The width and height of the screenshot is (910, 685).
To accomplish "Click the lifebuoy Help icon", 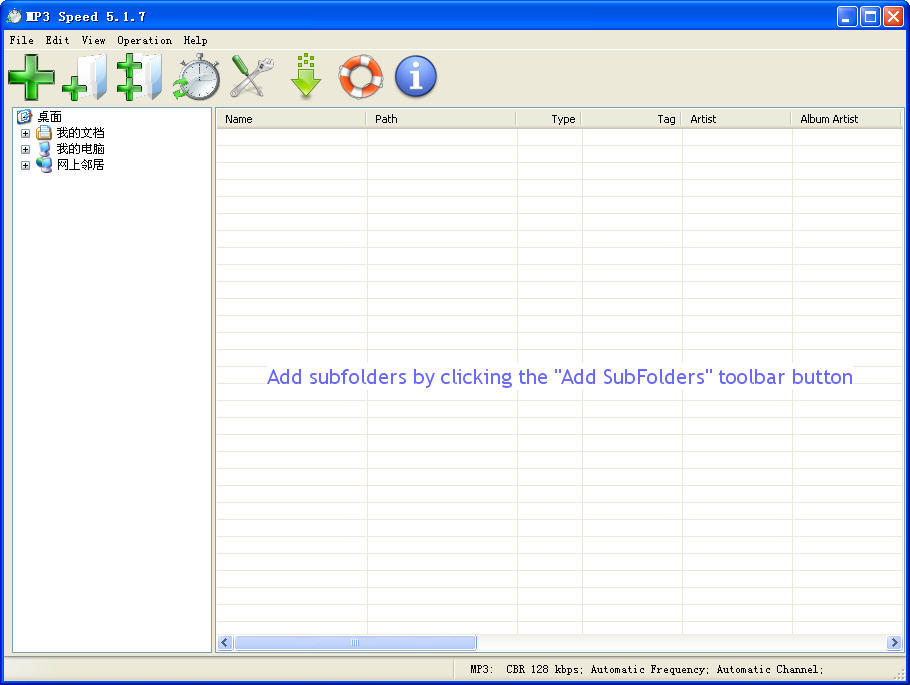I will 361,76.
